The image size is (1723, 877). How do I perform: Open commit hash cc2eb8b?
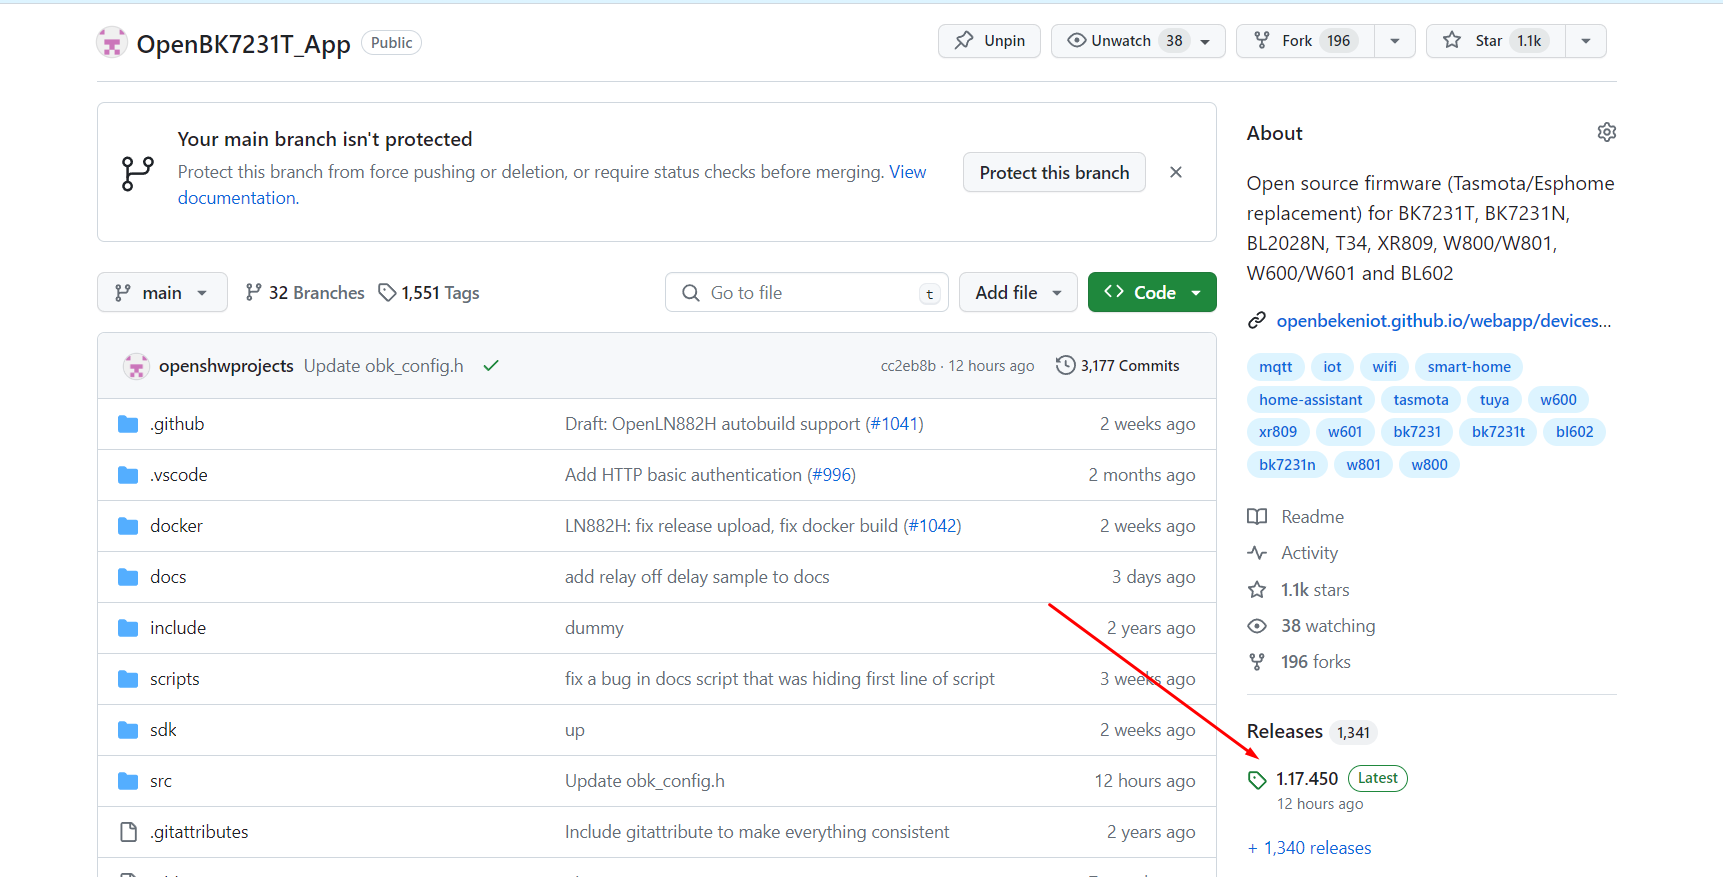point(908,366)
